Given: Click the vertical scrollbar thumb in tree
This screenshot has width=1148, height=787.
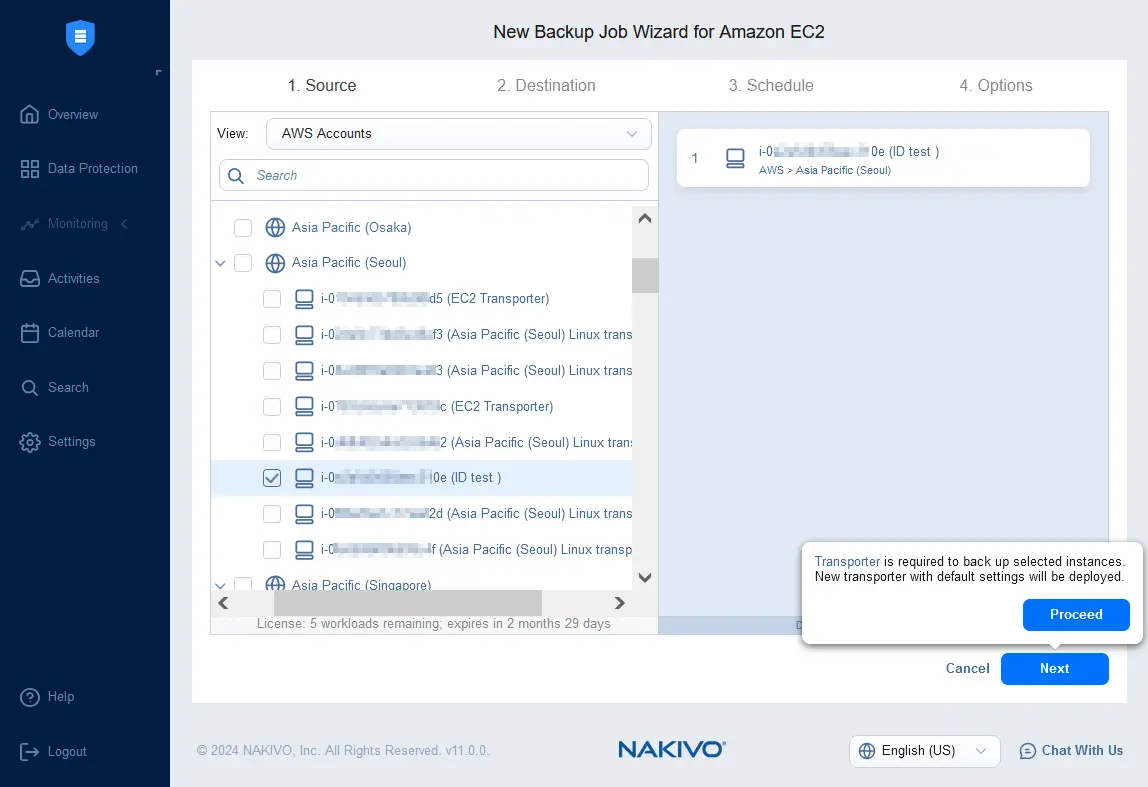Looking at the screenshot, I should [x=645, y=275].
